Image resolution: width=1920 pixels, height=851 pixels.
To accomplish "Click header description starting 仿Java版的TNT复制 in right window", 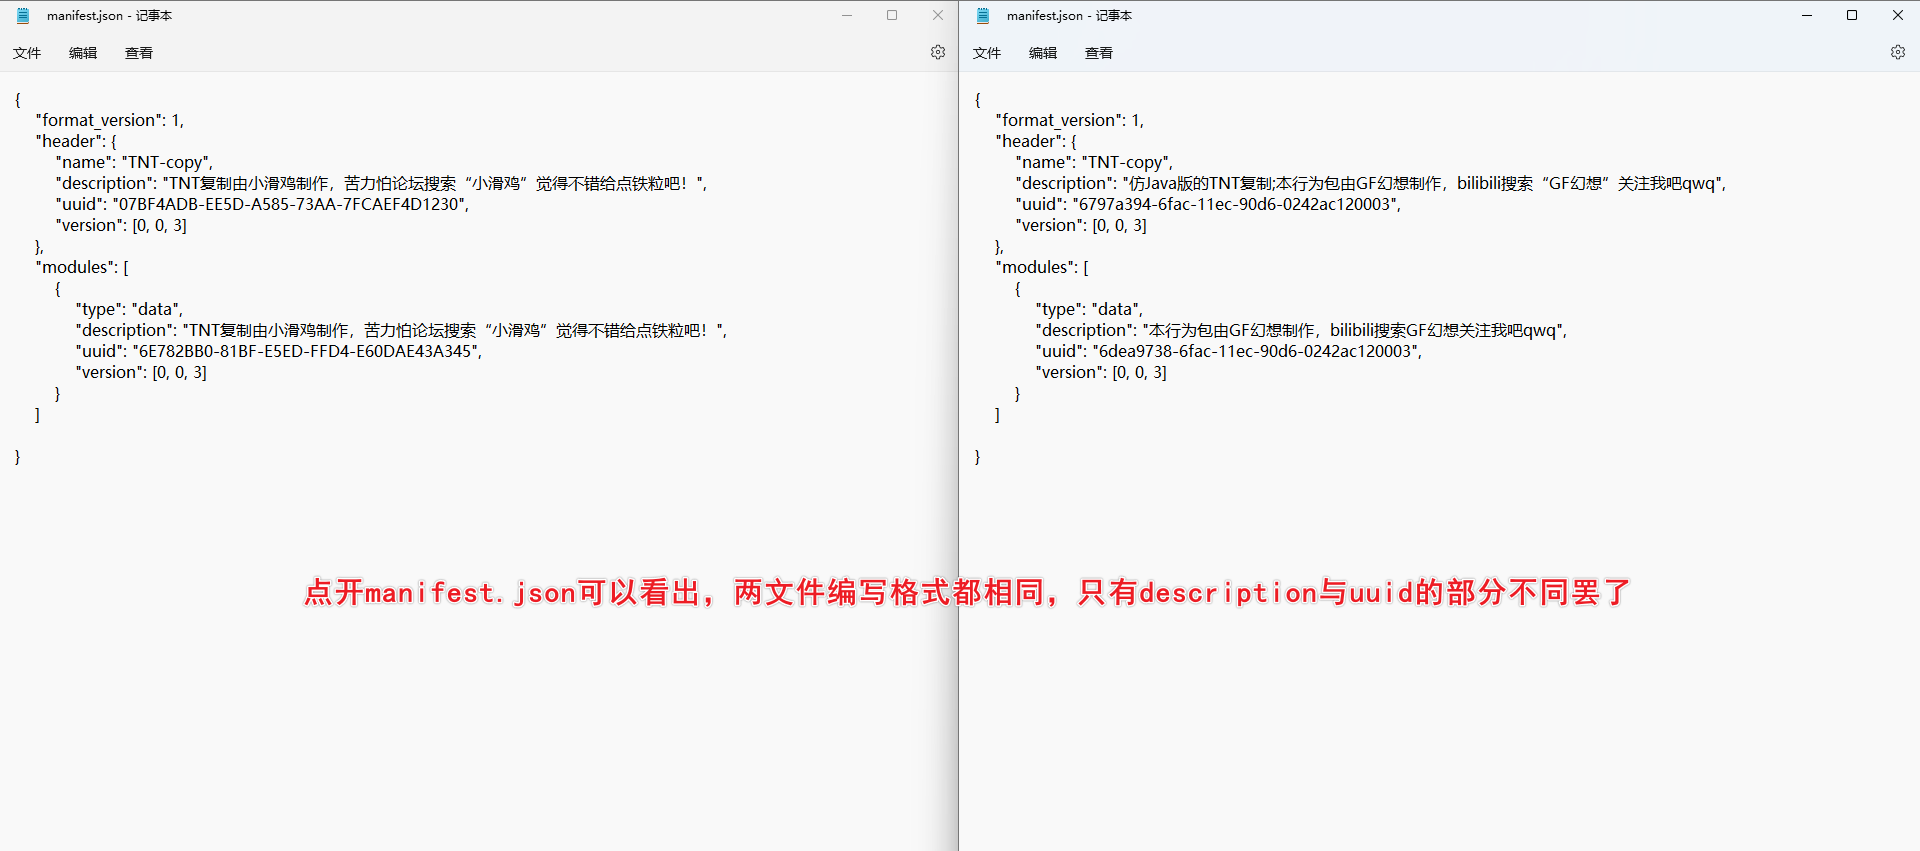I will 1371,183.
